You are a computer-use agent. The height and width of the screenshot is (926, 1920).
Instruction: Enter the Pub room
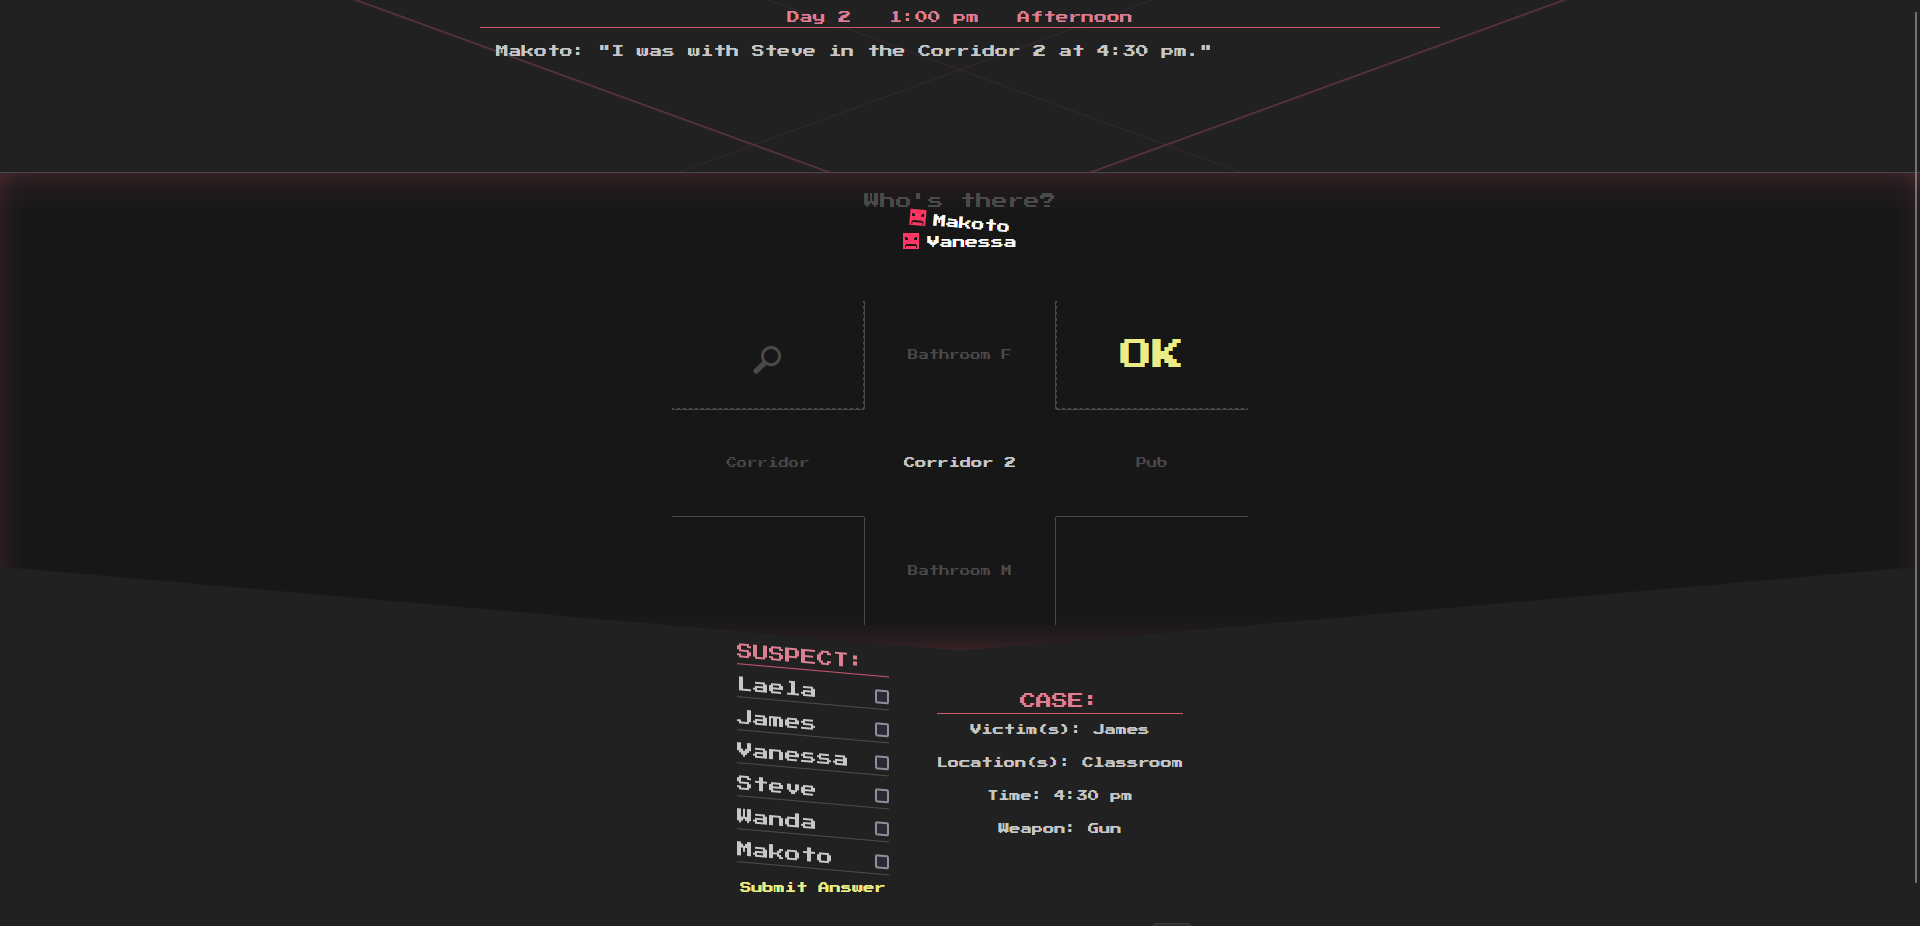tap(1151, 462)
